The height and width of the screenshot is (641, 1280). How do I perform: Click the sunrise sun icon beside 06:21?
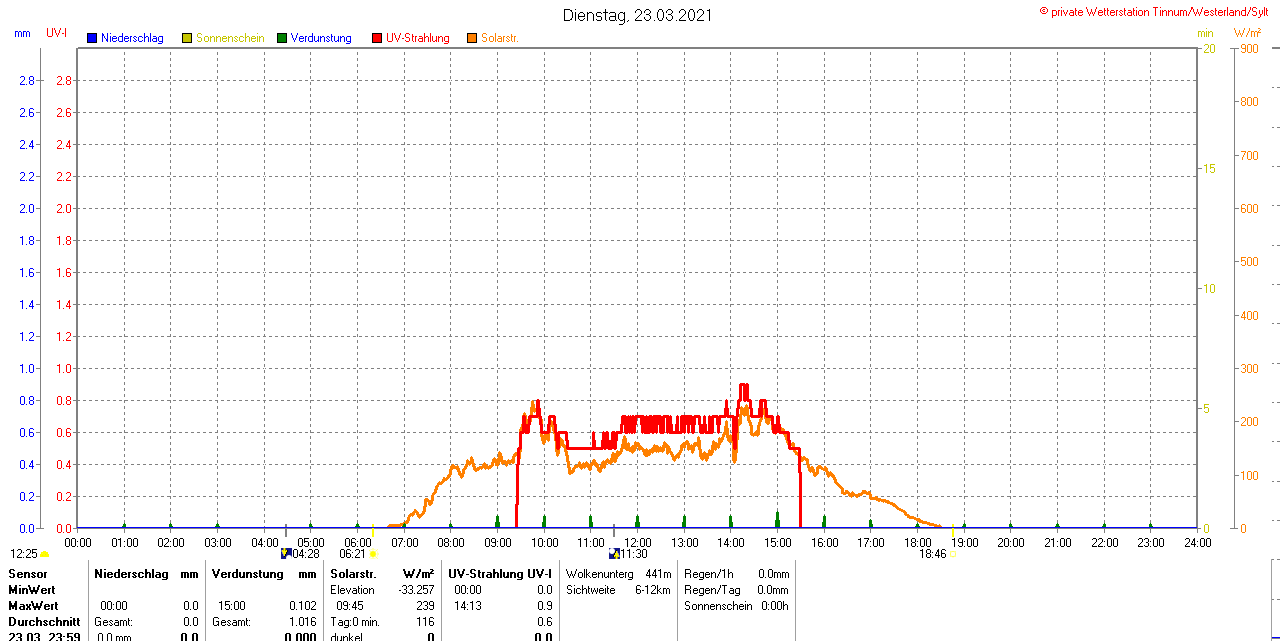(373, 554)
